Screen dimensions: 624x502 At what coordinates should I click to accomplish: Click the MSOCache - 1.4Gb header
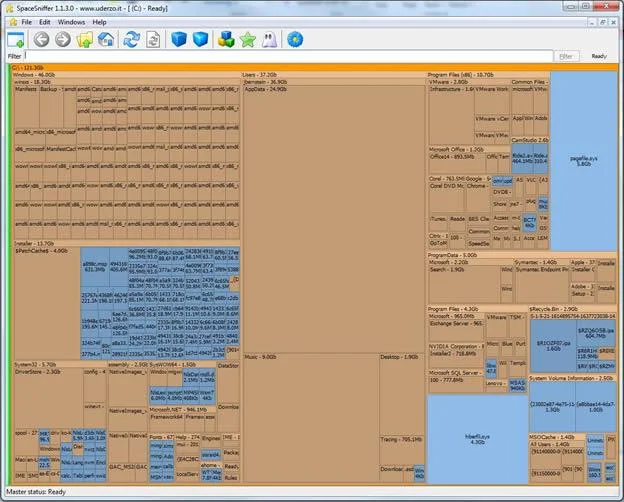pos(557,437)
